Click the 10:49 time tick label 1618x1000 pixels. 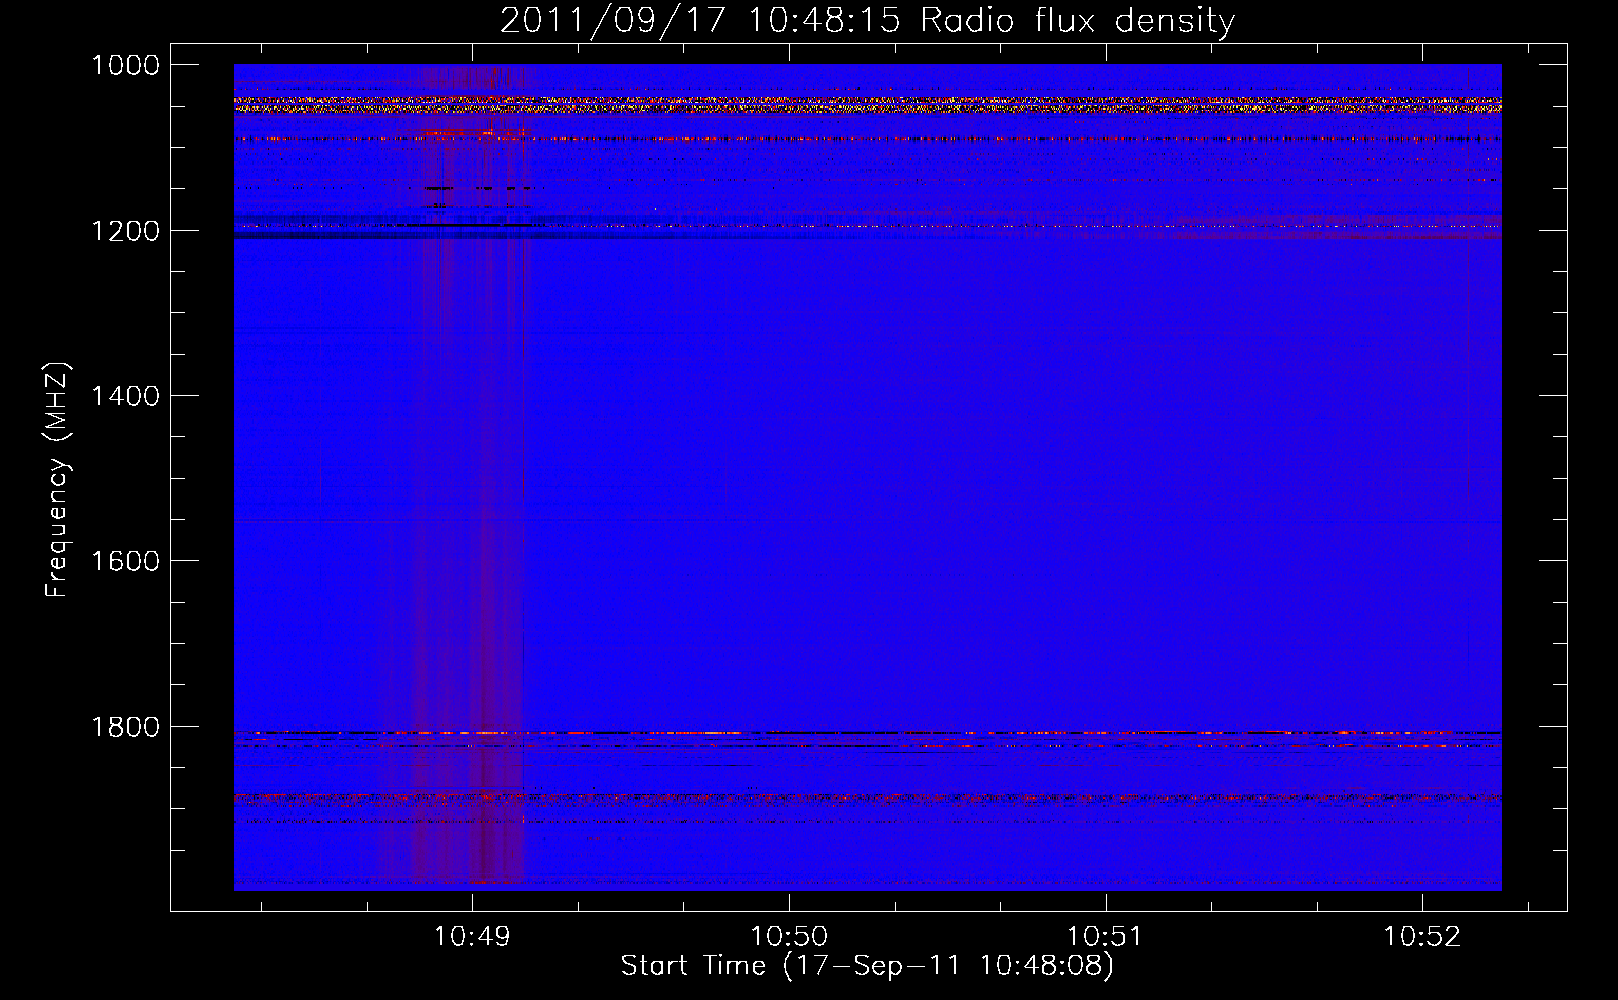click(x=472, y=937)
